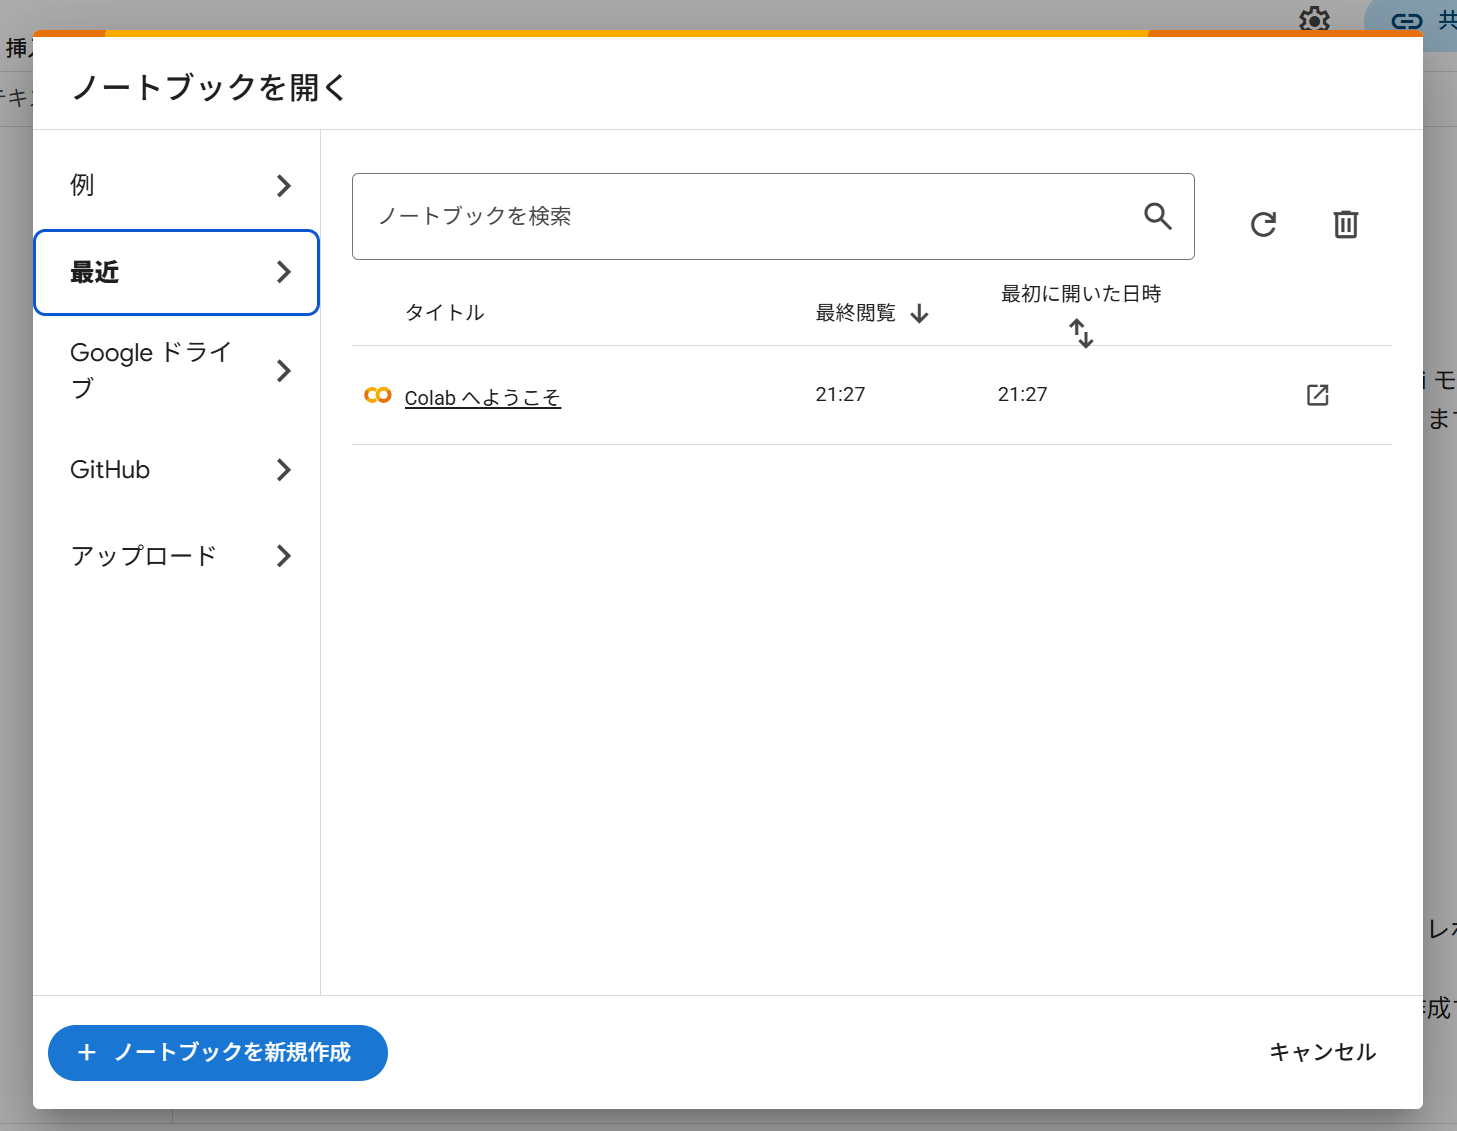Open the Colab へようこそ notebook link
The height and width of the screenshot is (1131, 1457).
coord(482,398)
